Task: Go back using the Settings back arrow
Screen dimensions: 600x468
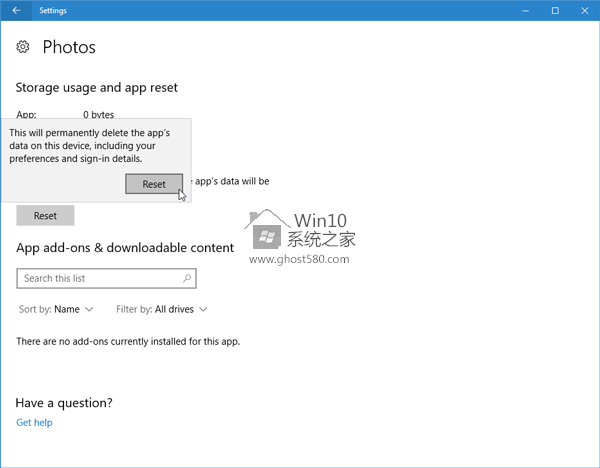Action: [x=16, y=10]
